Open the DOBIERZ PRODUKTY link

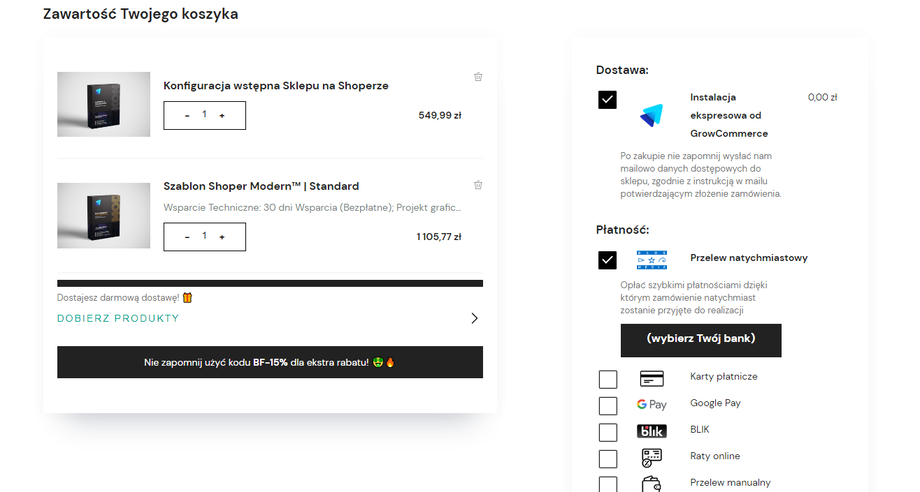118,319
